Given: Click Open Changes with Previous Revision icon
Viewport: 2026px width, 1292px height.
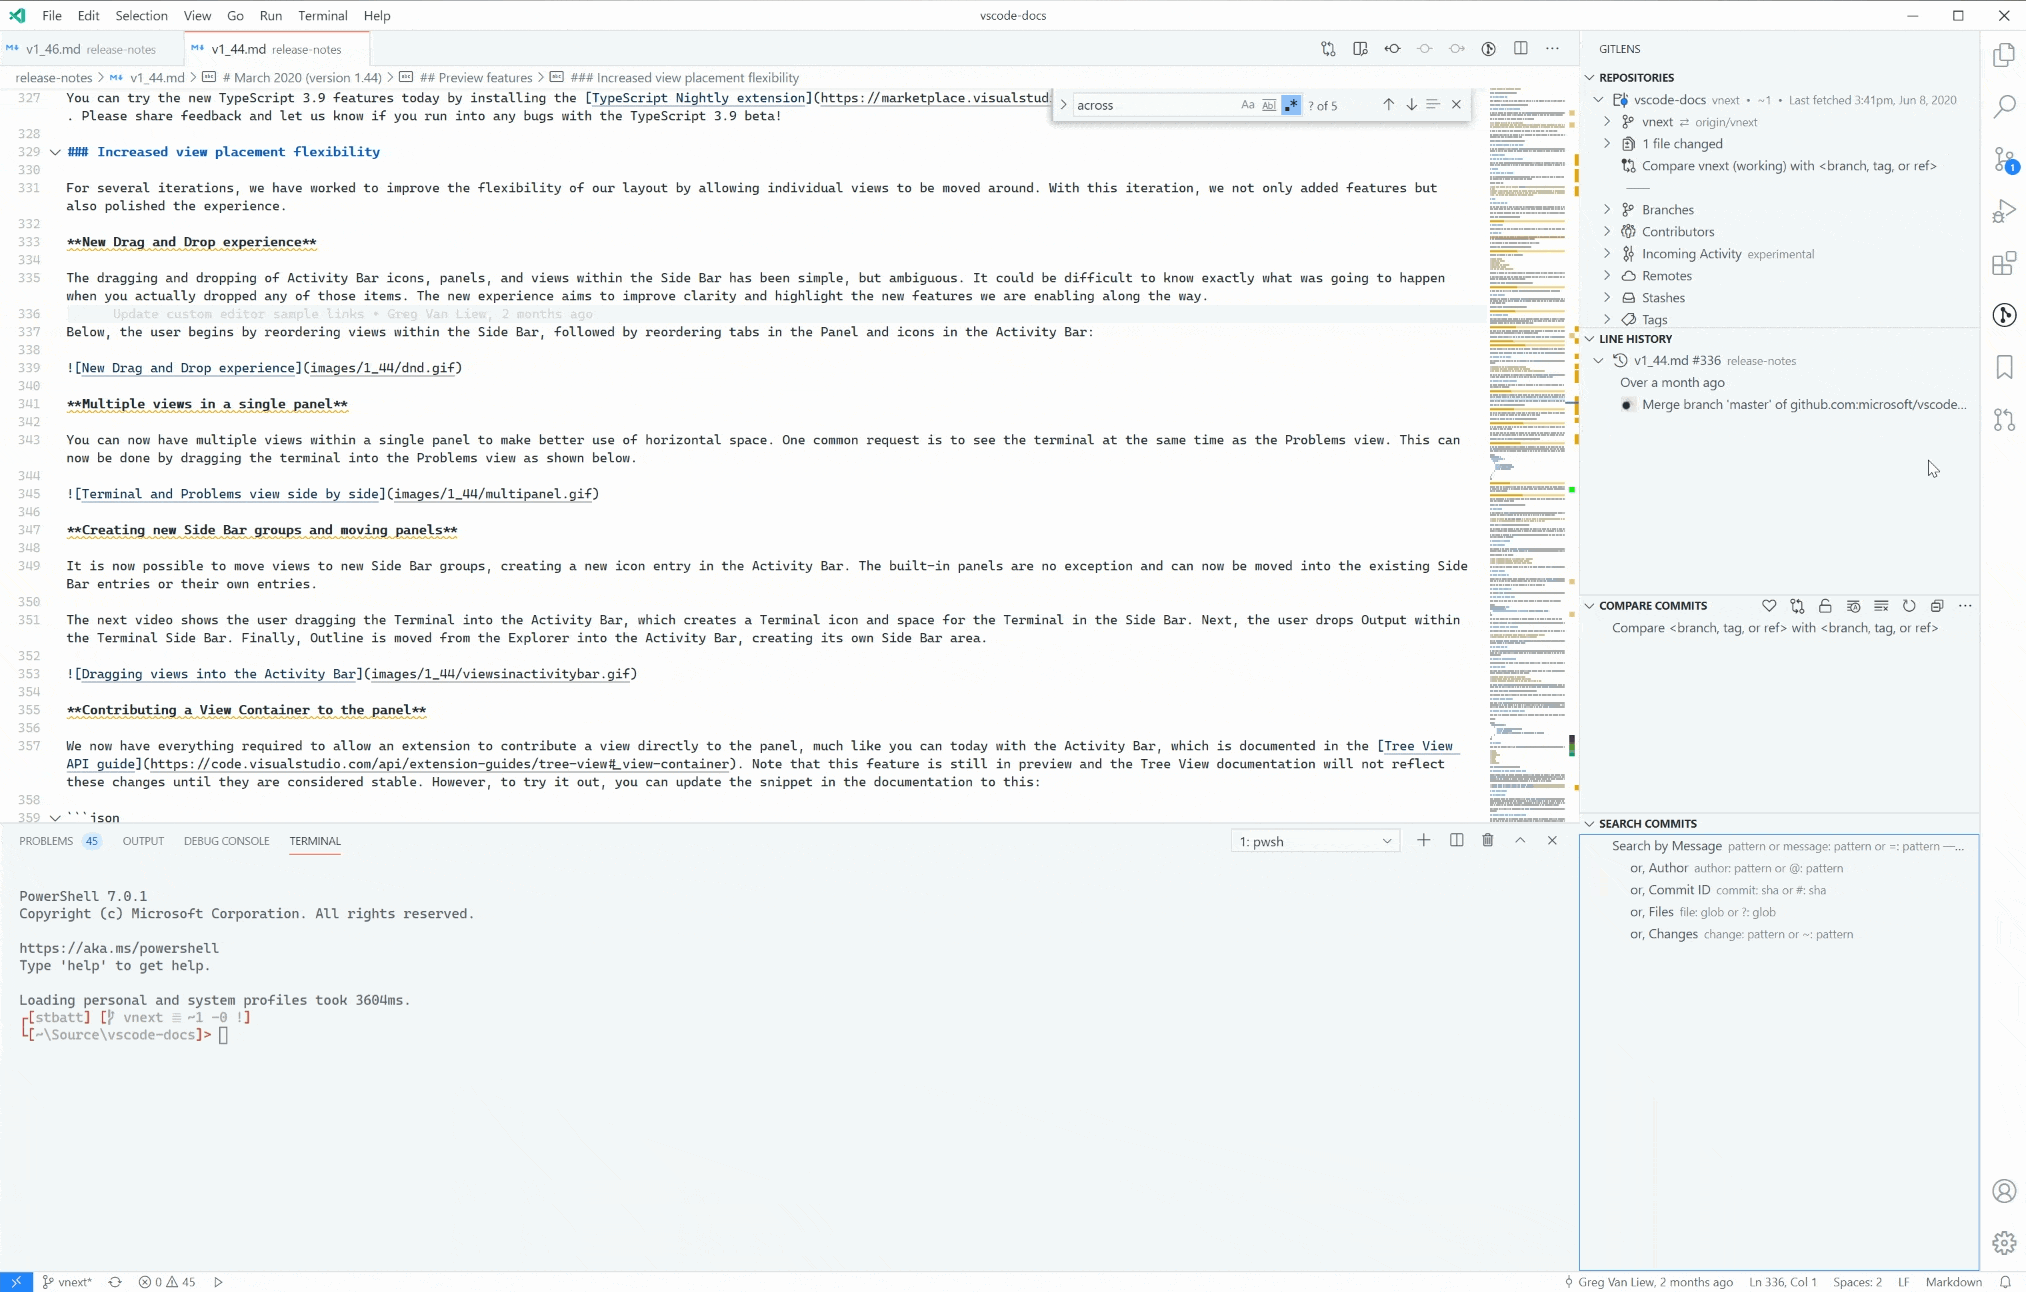Looking at the screenshot, I should pos(1392,49).
